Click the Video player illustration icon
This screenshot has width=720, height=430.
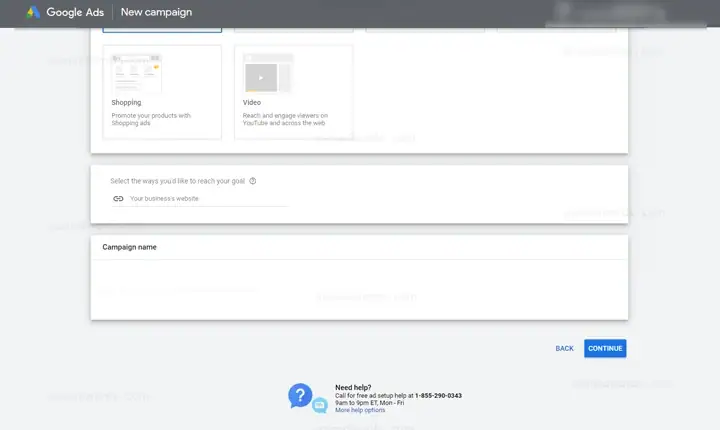coord(268,74)
